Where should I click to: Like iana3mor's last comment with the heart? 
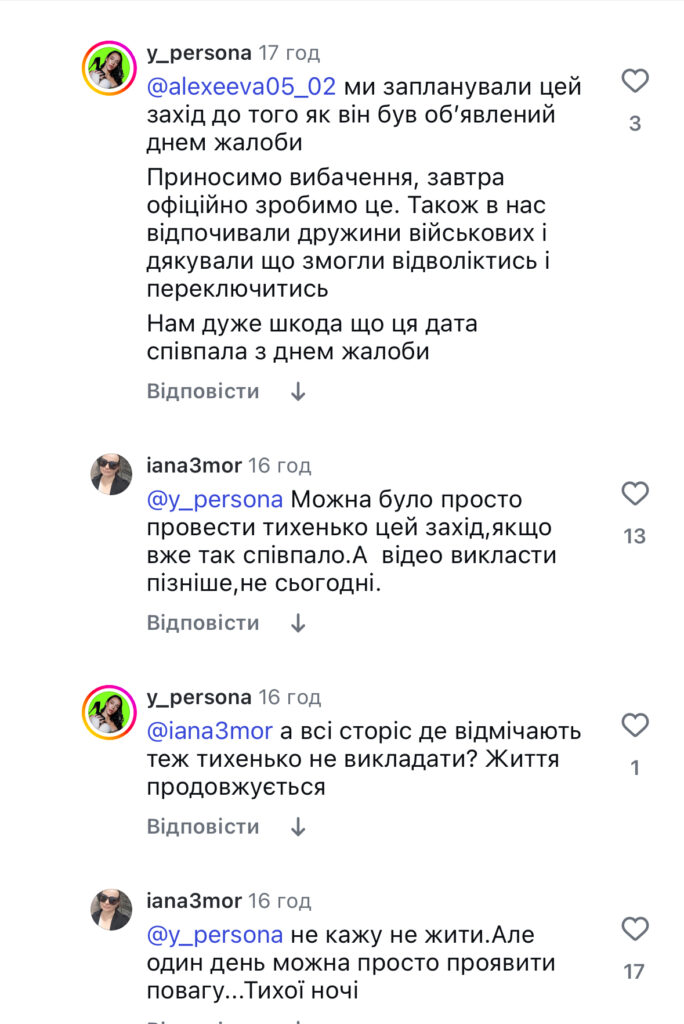[x=633, y=931]
